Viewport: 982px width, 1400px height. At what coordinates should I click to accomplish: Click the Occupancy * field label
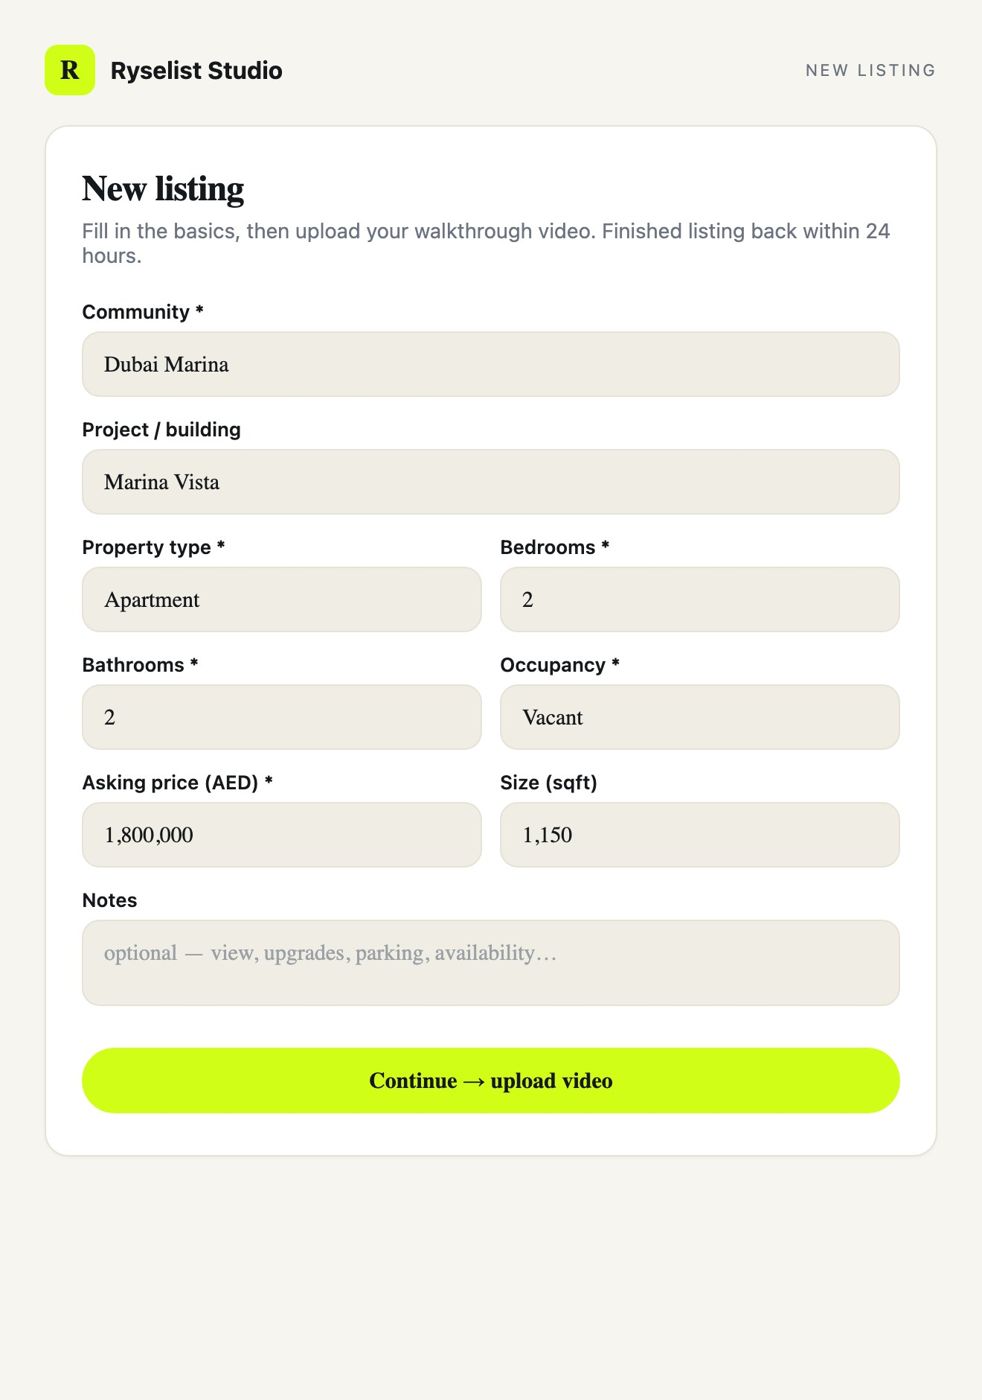click(x=560, y=665)
